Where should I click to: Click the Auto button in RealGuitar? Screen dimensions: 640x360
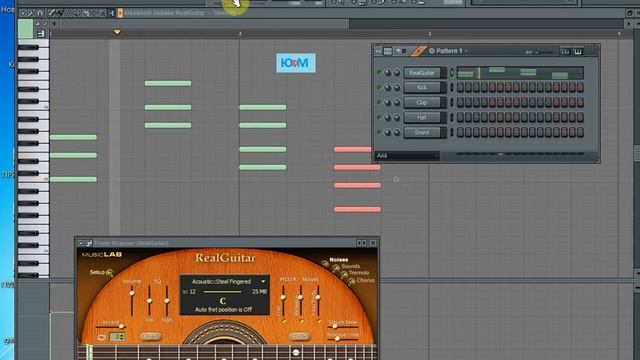tap(150, 337)
